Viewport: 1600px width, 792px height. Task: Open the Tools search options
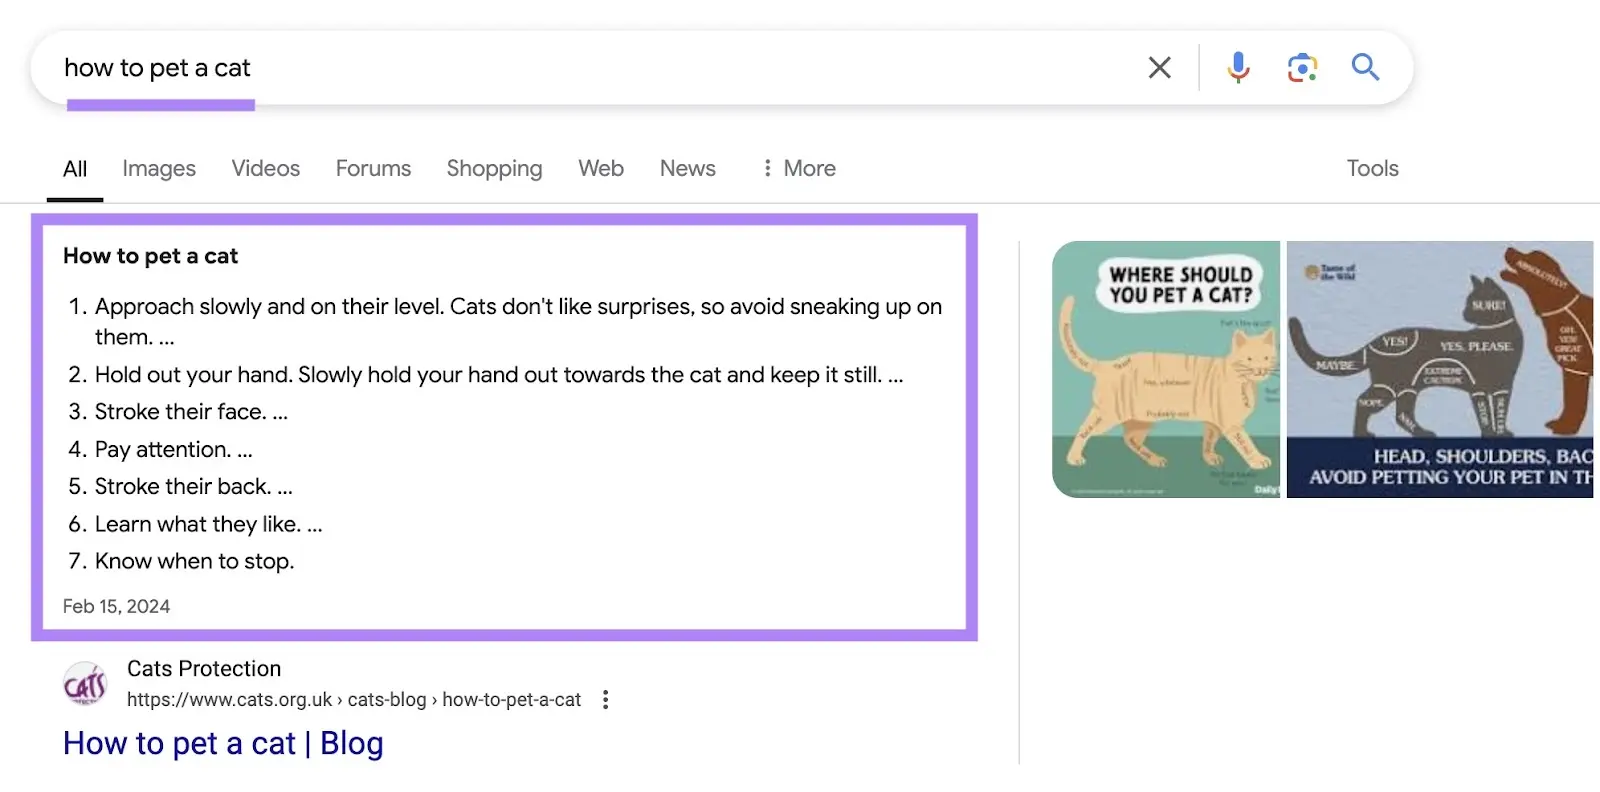pyautogui.click(x=1372, y=168)
